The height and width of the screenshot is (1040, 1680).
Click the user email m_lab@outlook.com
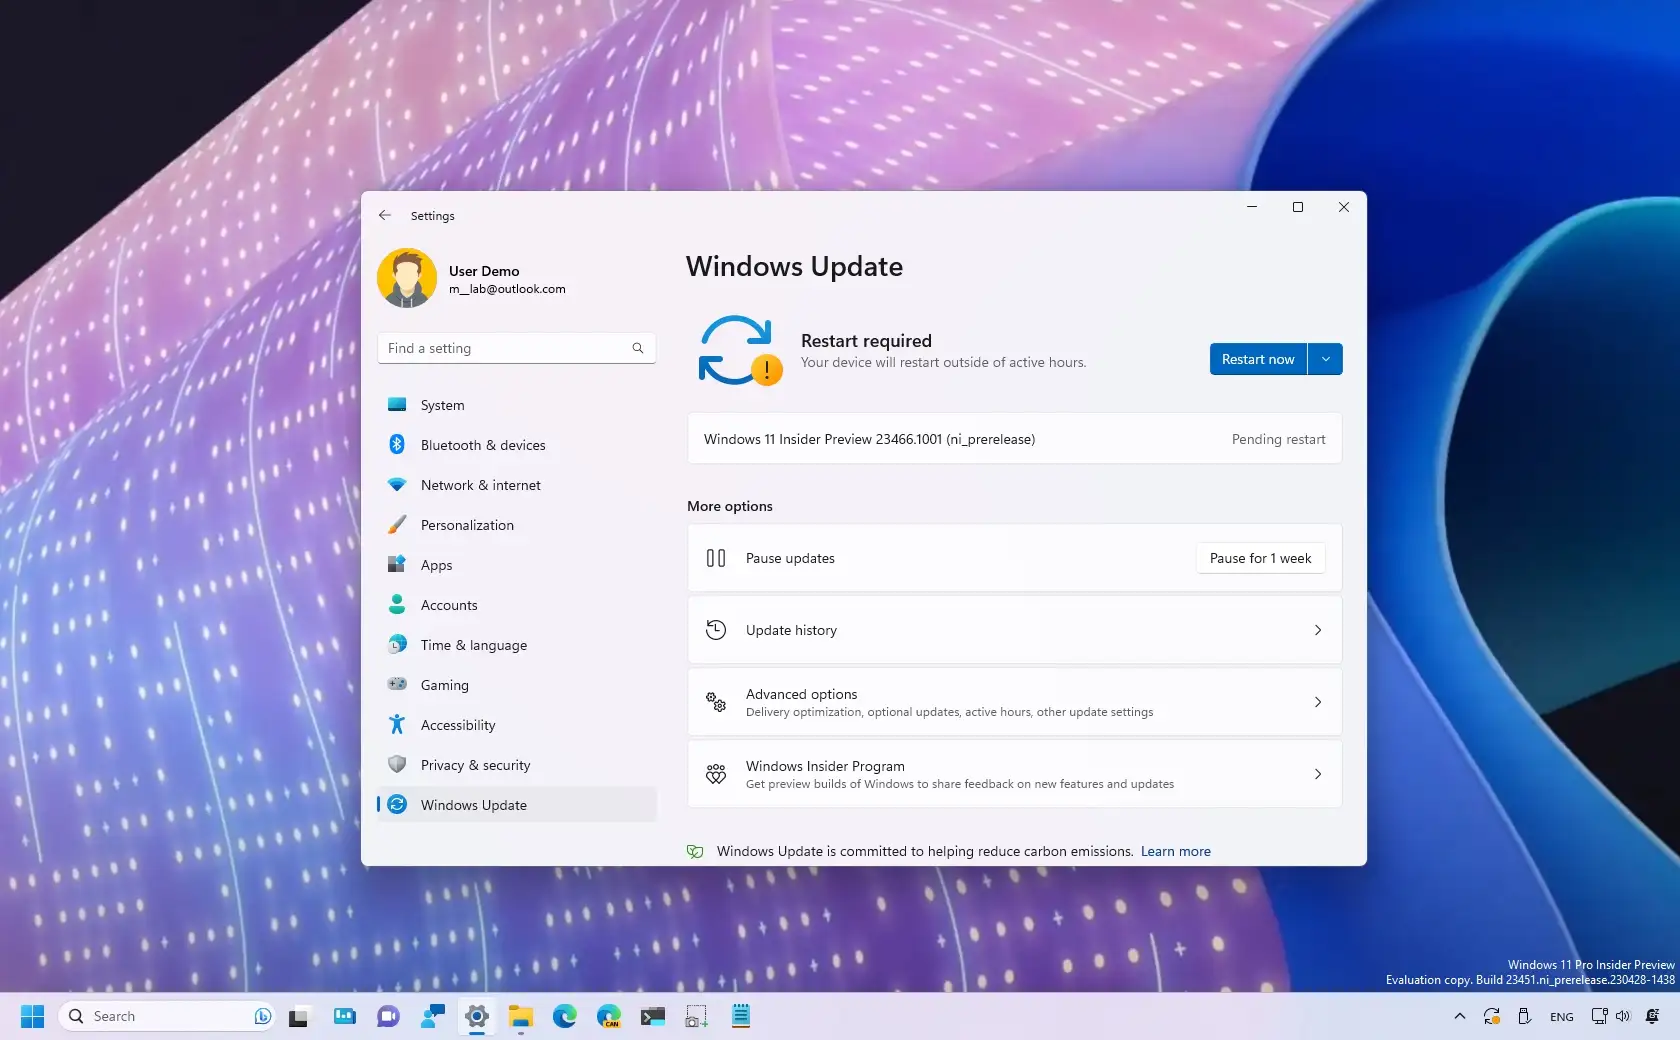tap(507, 289)
